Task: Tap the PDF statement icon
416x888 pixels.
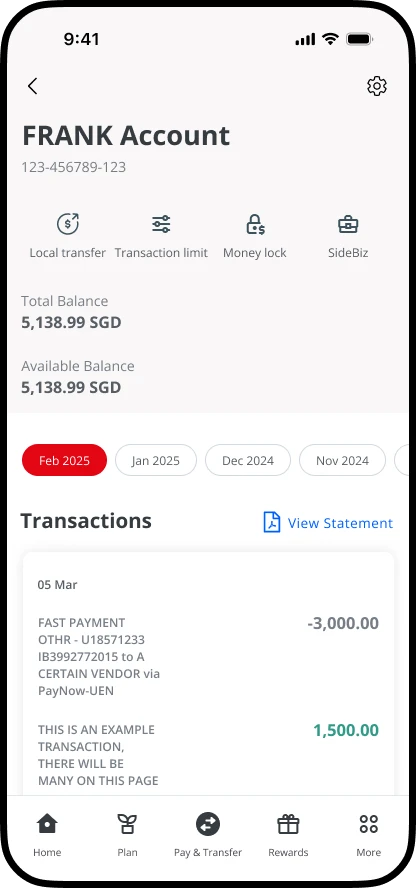Action: point(272,522)
